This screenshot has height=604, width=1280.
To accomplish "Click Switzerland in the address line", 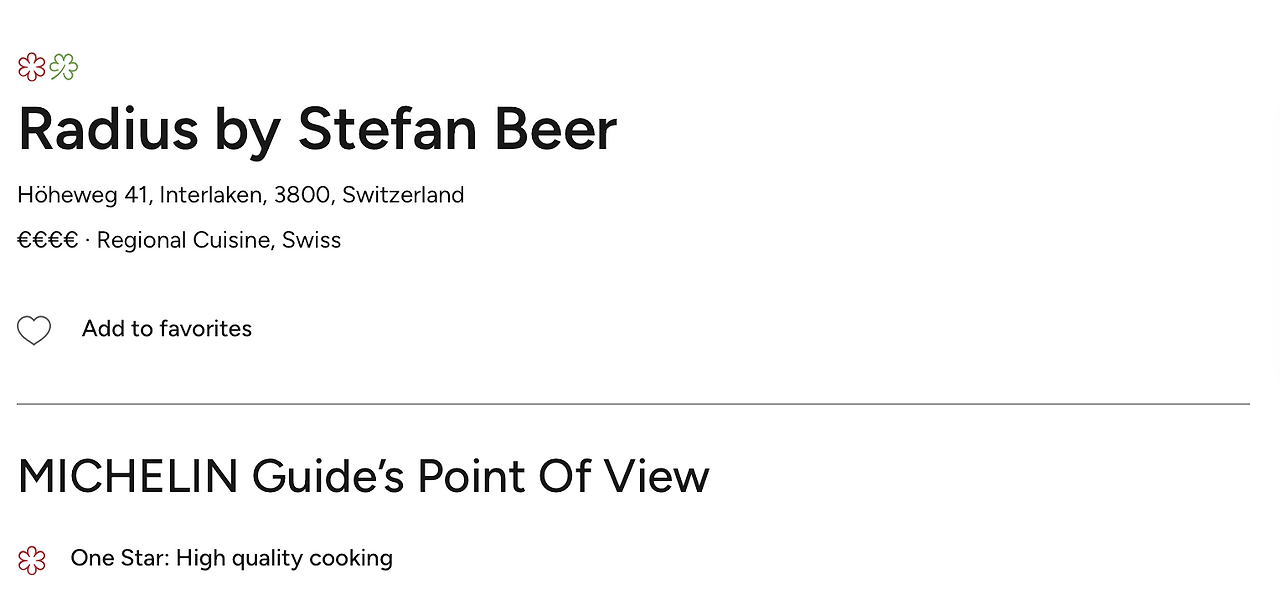I will [x=403, y=195].
